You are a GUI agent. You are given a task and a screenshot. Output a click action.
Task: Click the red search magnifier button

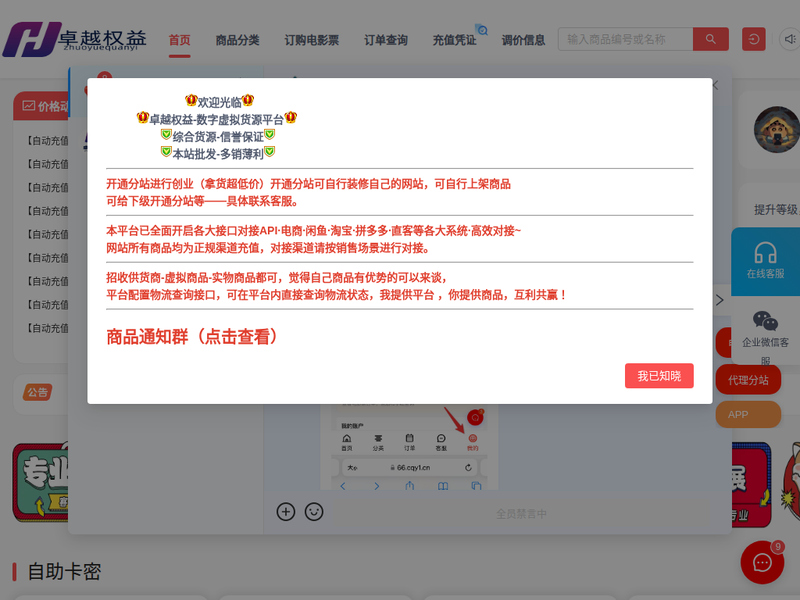pyautogui.click(x=711, y=39)
